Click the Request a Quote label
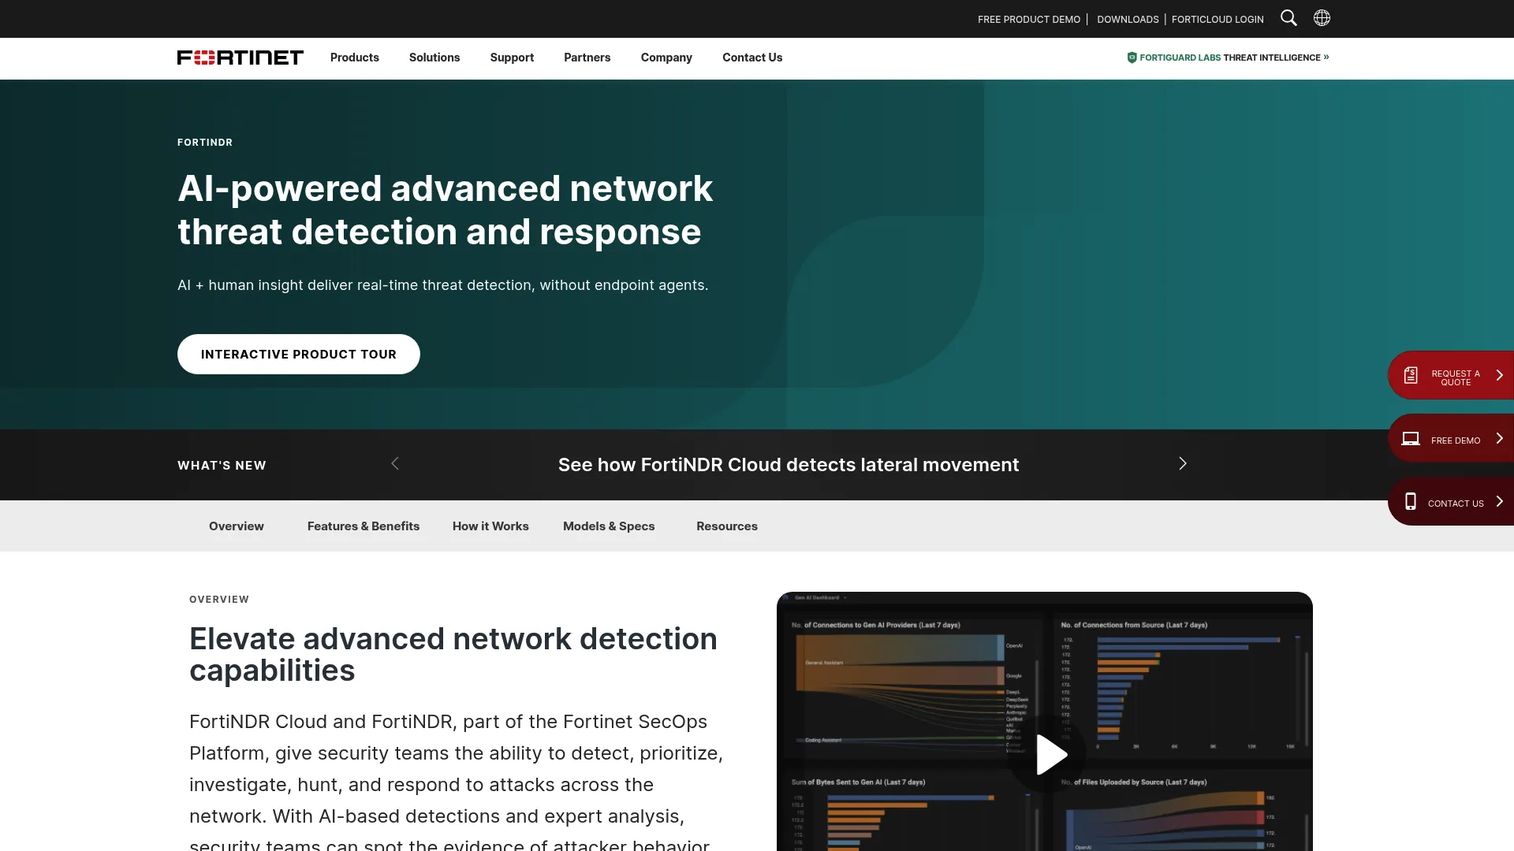The image size is (1514, 851). coord(1456,378)
